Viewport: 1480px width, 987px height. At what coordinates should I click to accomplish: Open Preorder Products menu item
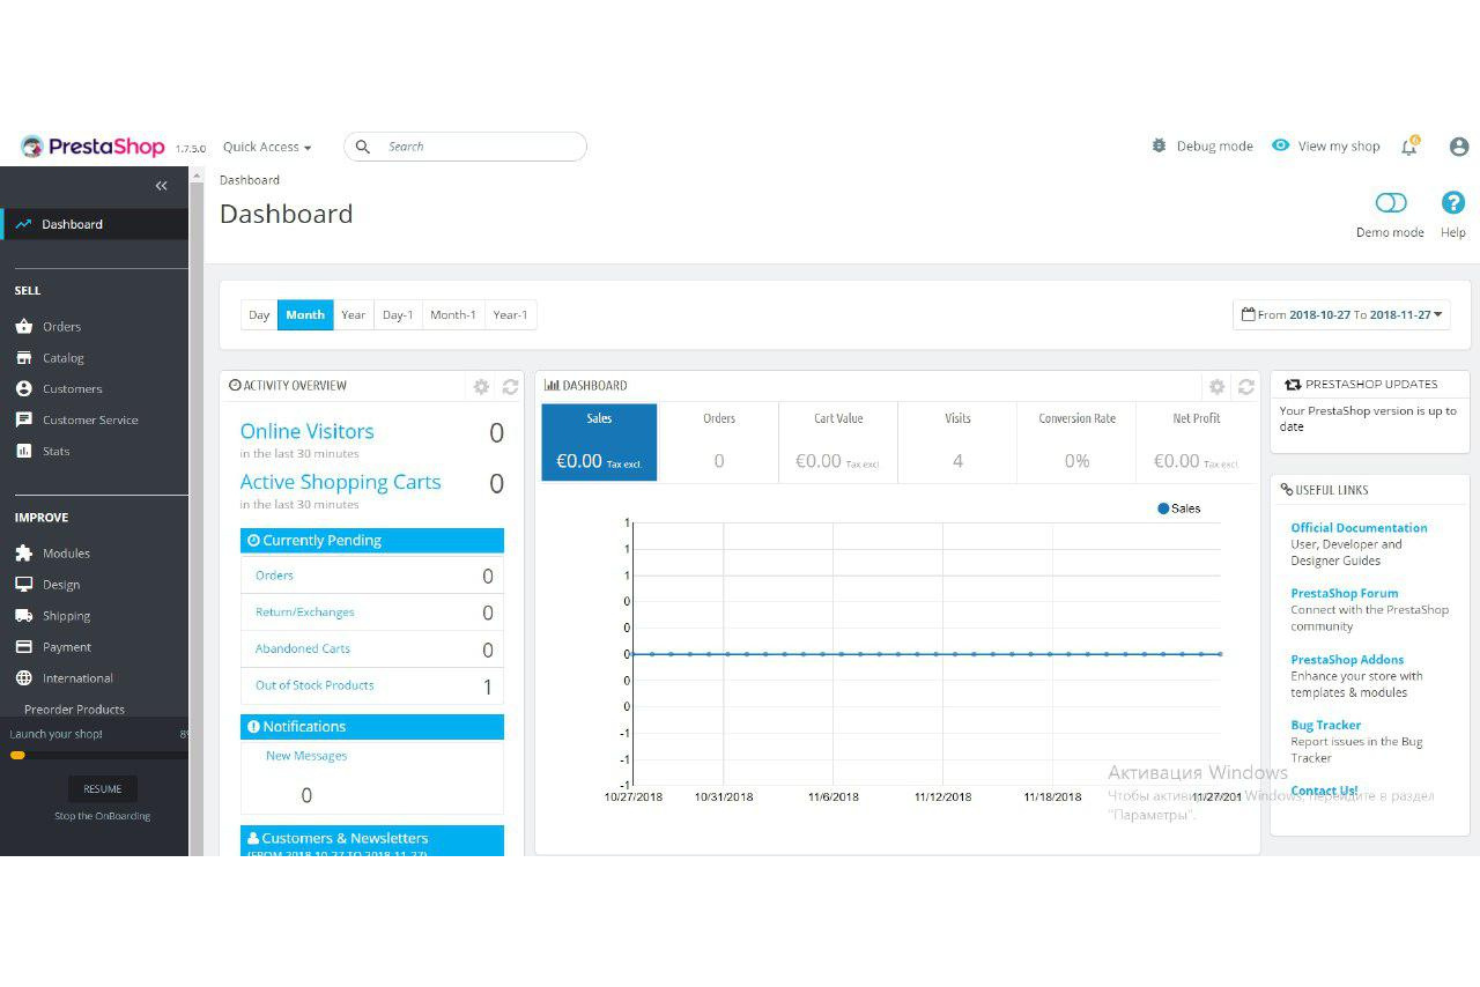coord(74,709)
